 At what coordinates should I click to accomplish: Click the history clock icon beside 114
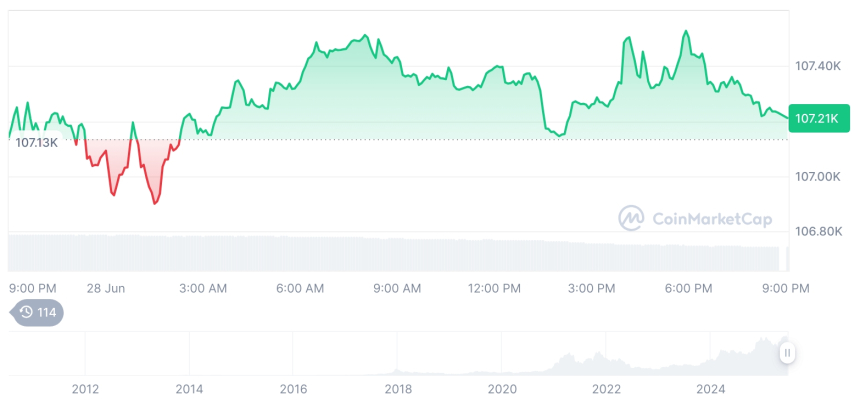click(26, 312)
